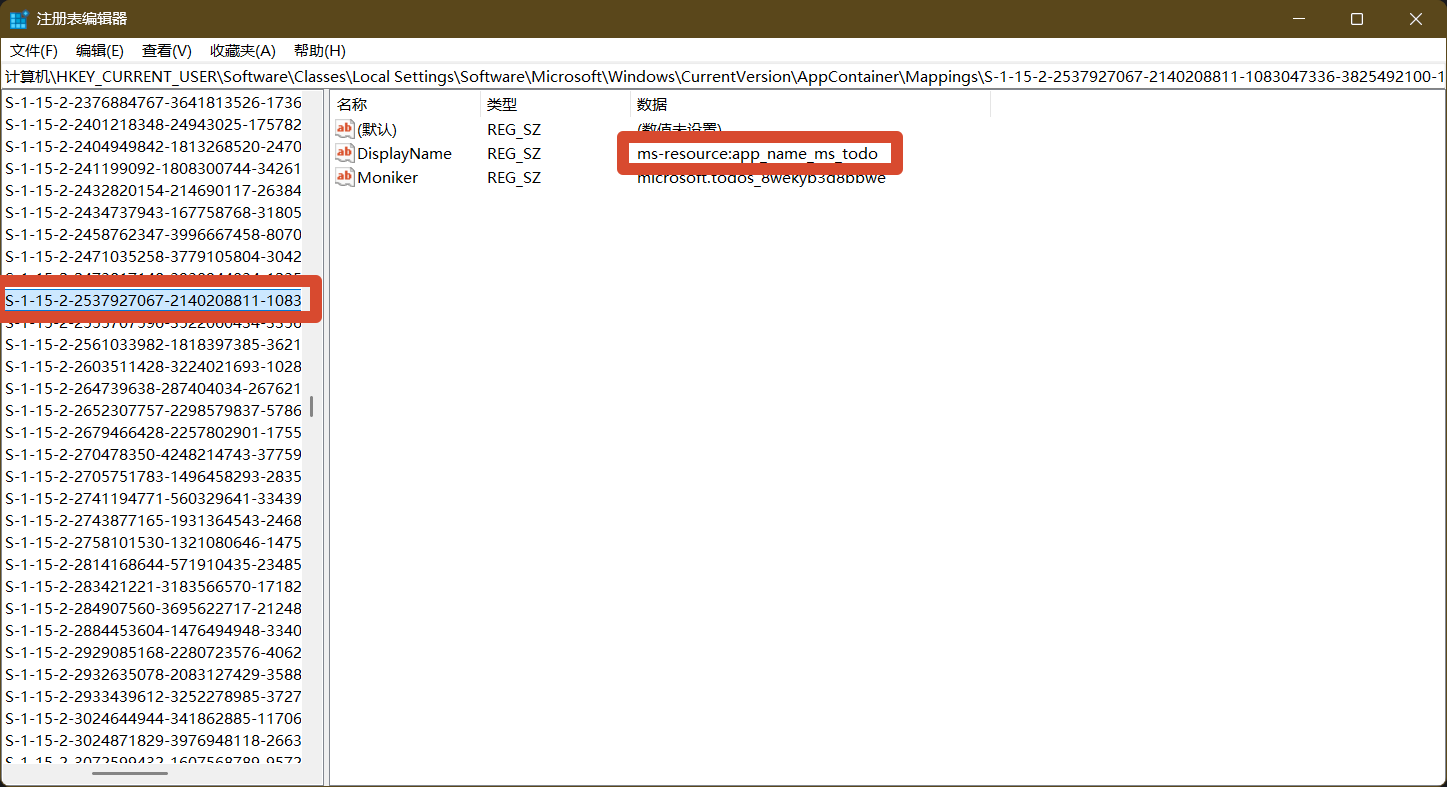1447x787 pixels.
Task: Click the tree pane vertical scrollbar thumb
Action: tap(311, 406)
